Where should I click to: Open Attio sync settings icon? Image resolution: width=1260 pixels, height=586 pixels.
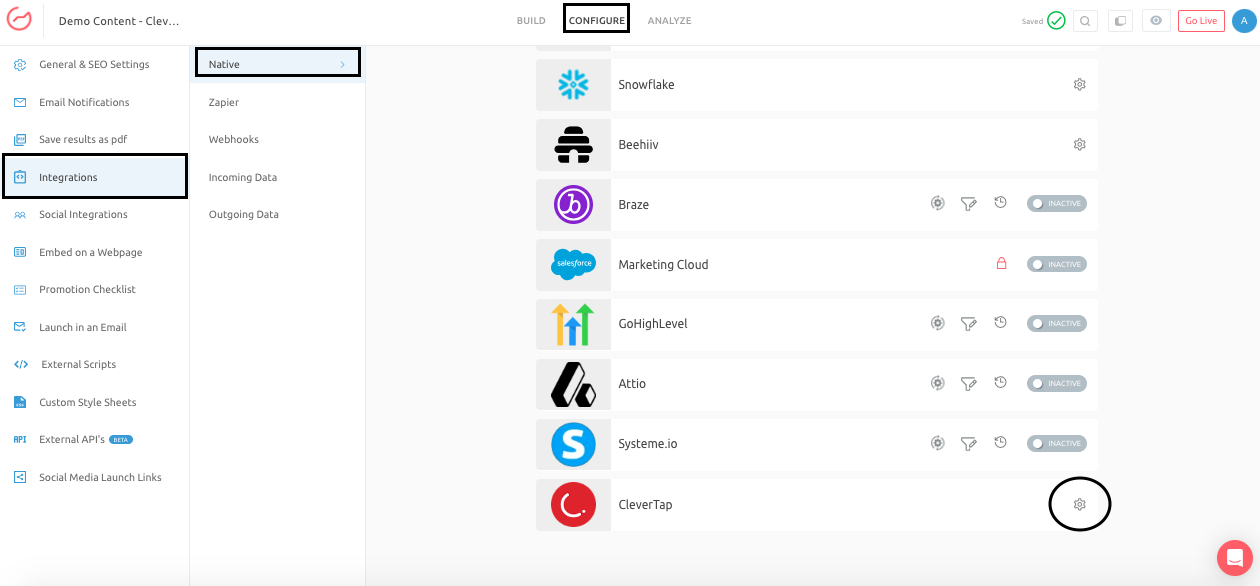tap(937, 383)
